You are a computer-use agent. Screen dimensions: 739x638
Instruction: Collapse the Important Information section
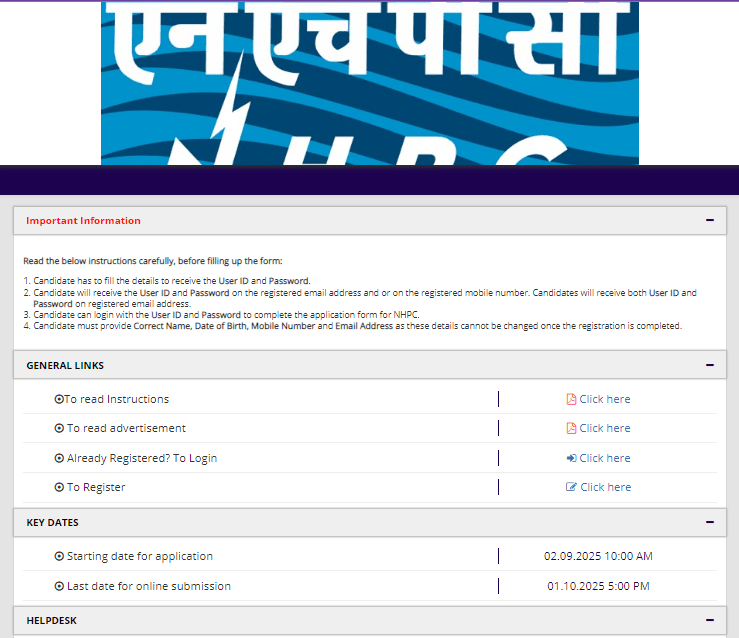710,221
